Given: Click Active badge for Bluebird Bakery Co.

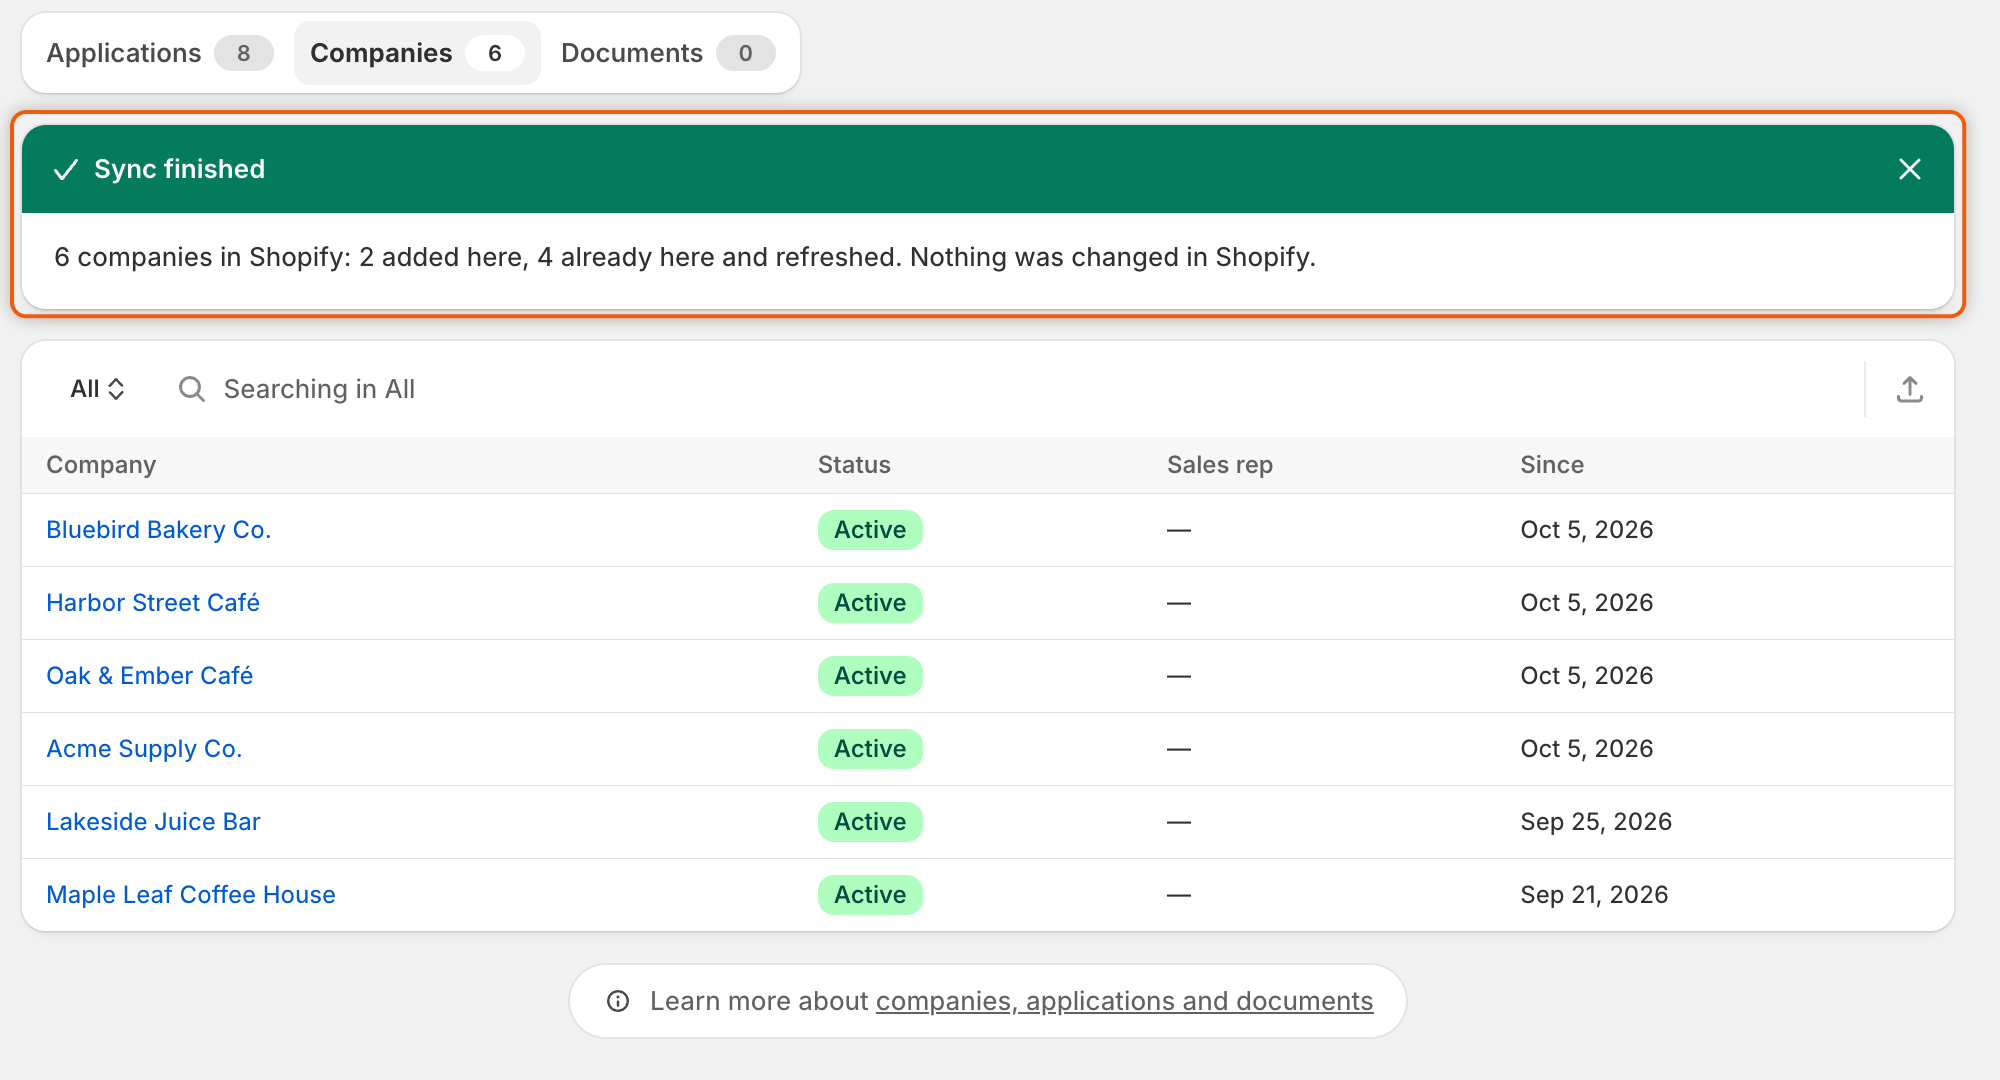Looking at the screenshot, I should (870, 530).
